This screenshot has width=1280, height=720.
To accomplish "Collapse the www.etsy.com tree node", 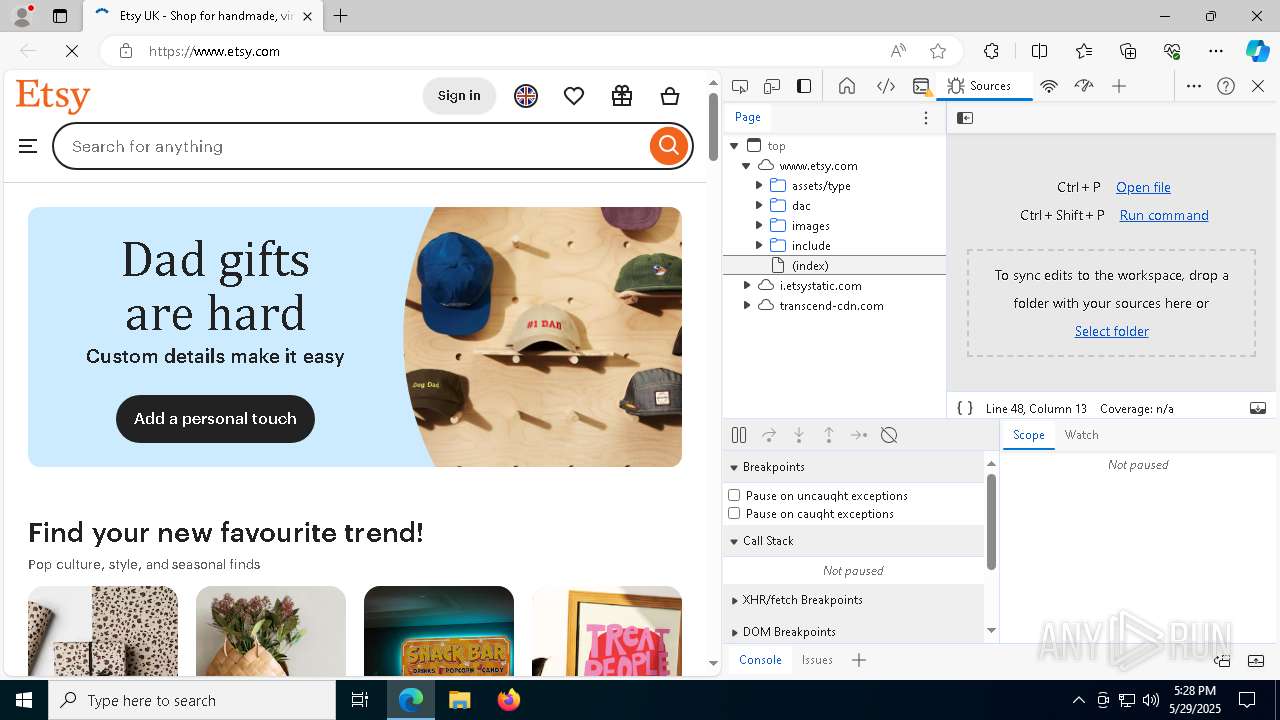I will click(x=746, y=166).
